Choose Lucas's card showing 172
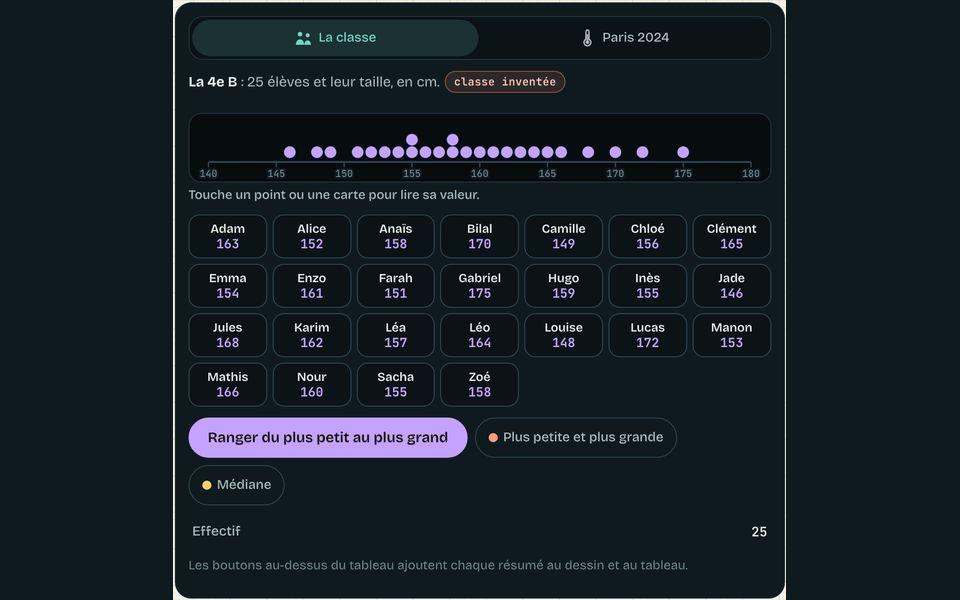Image resolution: width=960 pixels, height=600 pixels. (x=647, y=336)
